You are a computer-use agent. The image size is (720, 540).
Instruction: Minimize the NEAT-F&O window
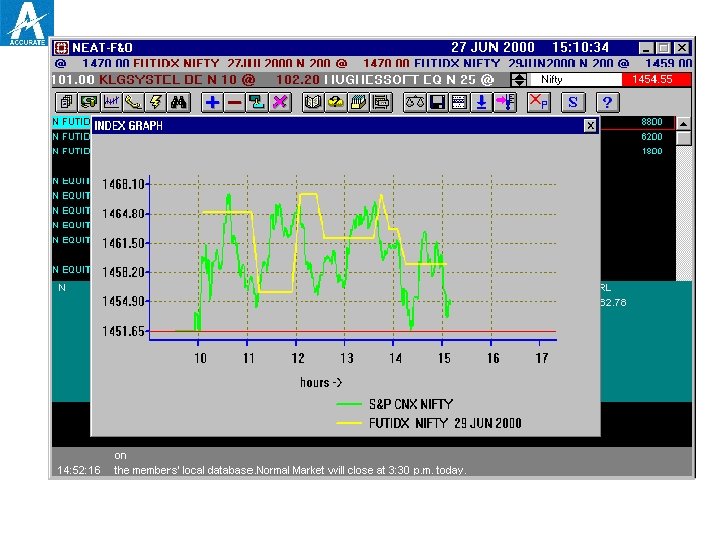[646, 48]
